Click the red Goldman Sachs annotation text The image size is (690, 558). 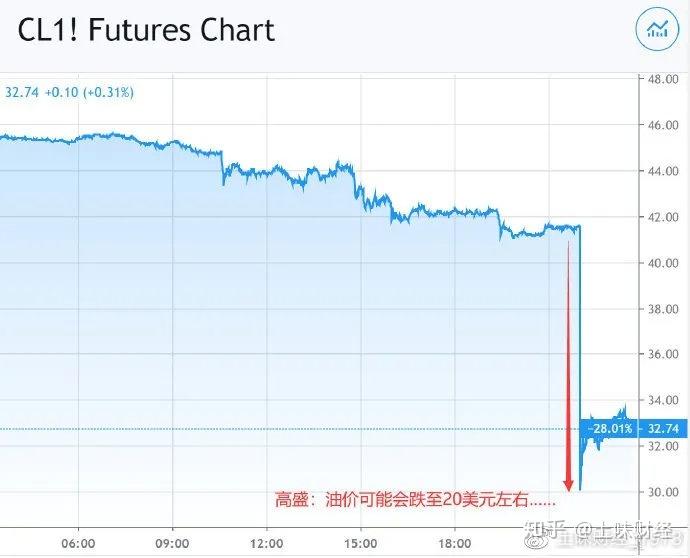tap(418, 498)
